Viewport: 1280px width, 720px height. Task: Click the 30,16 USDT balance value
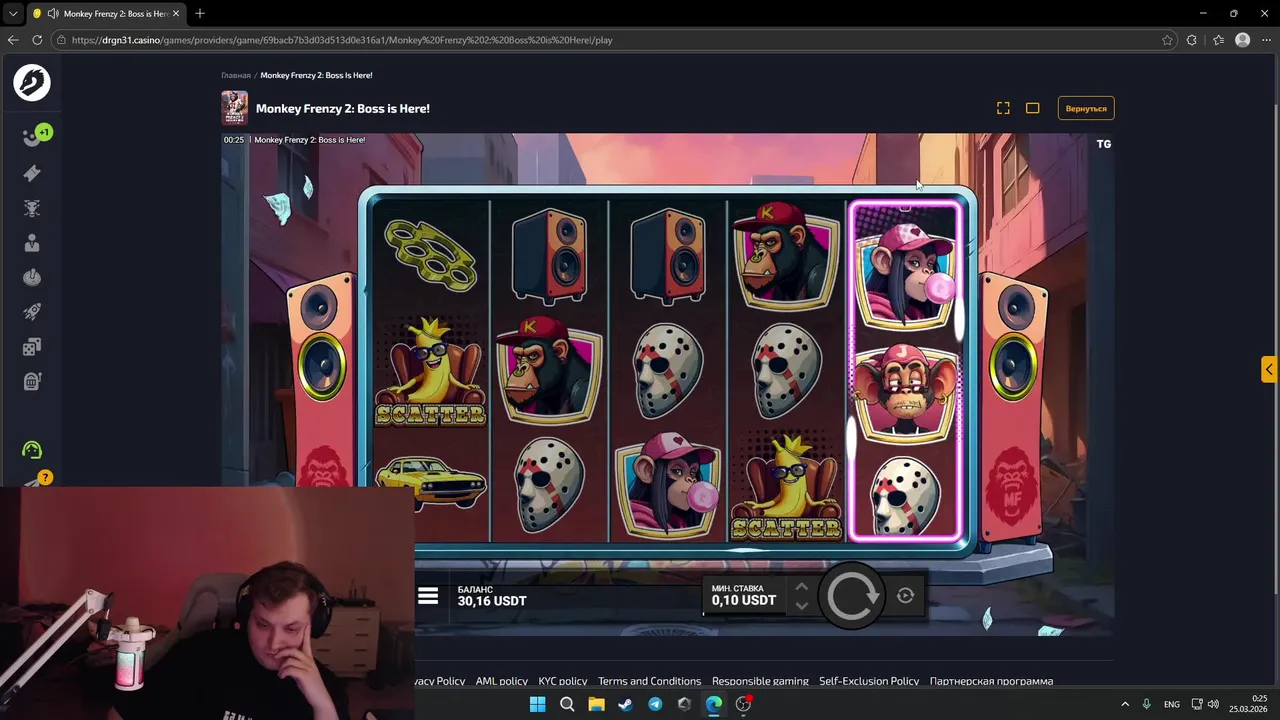coord(492,601)
